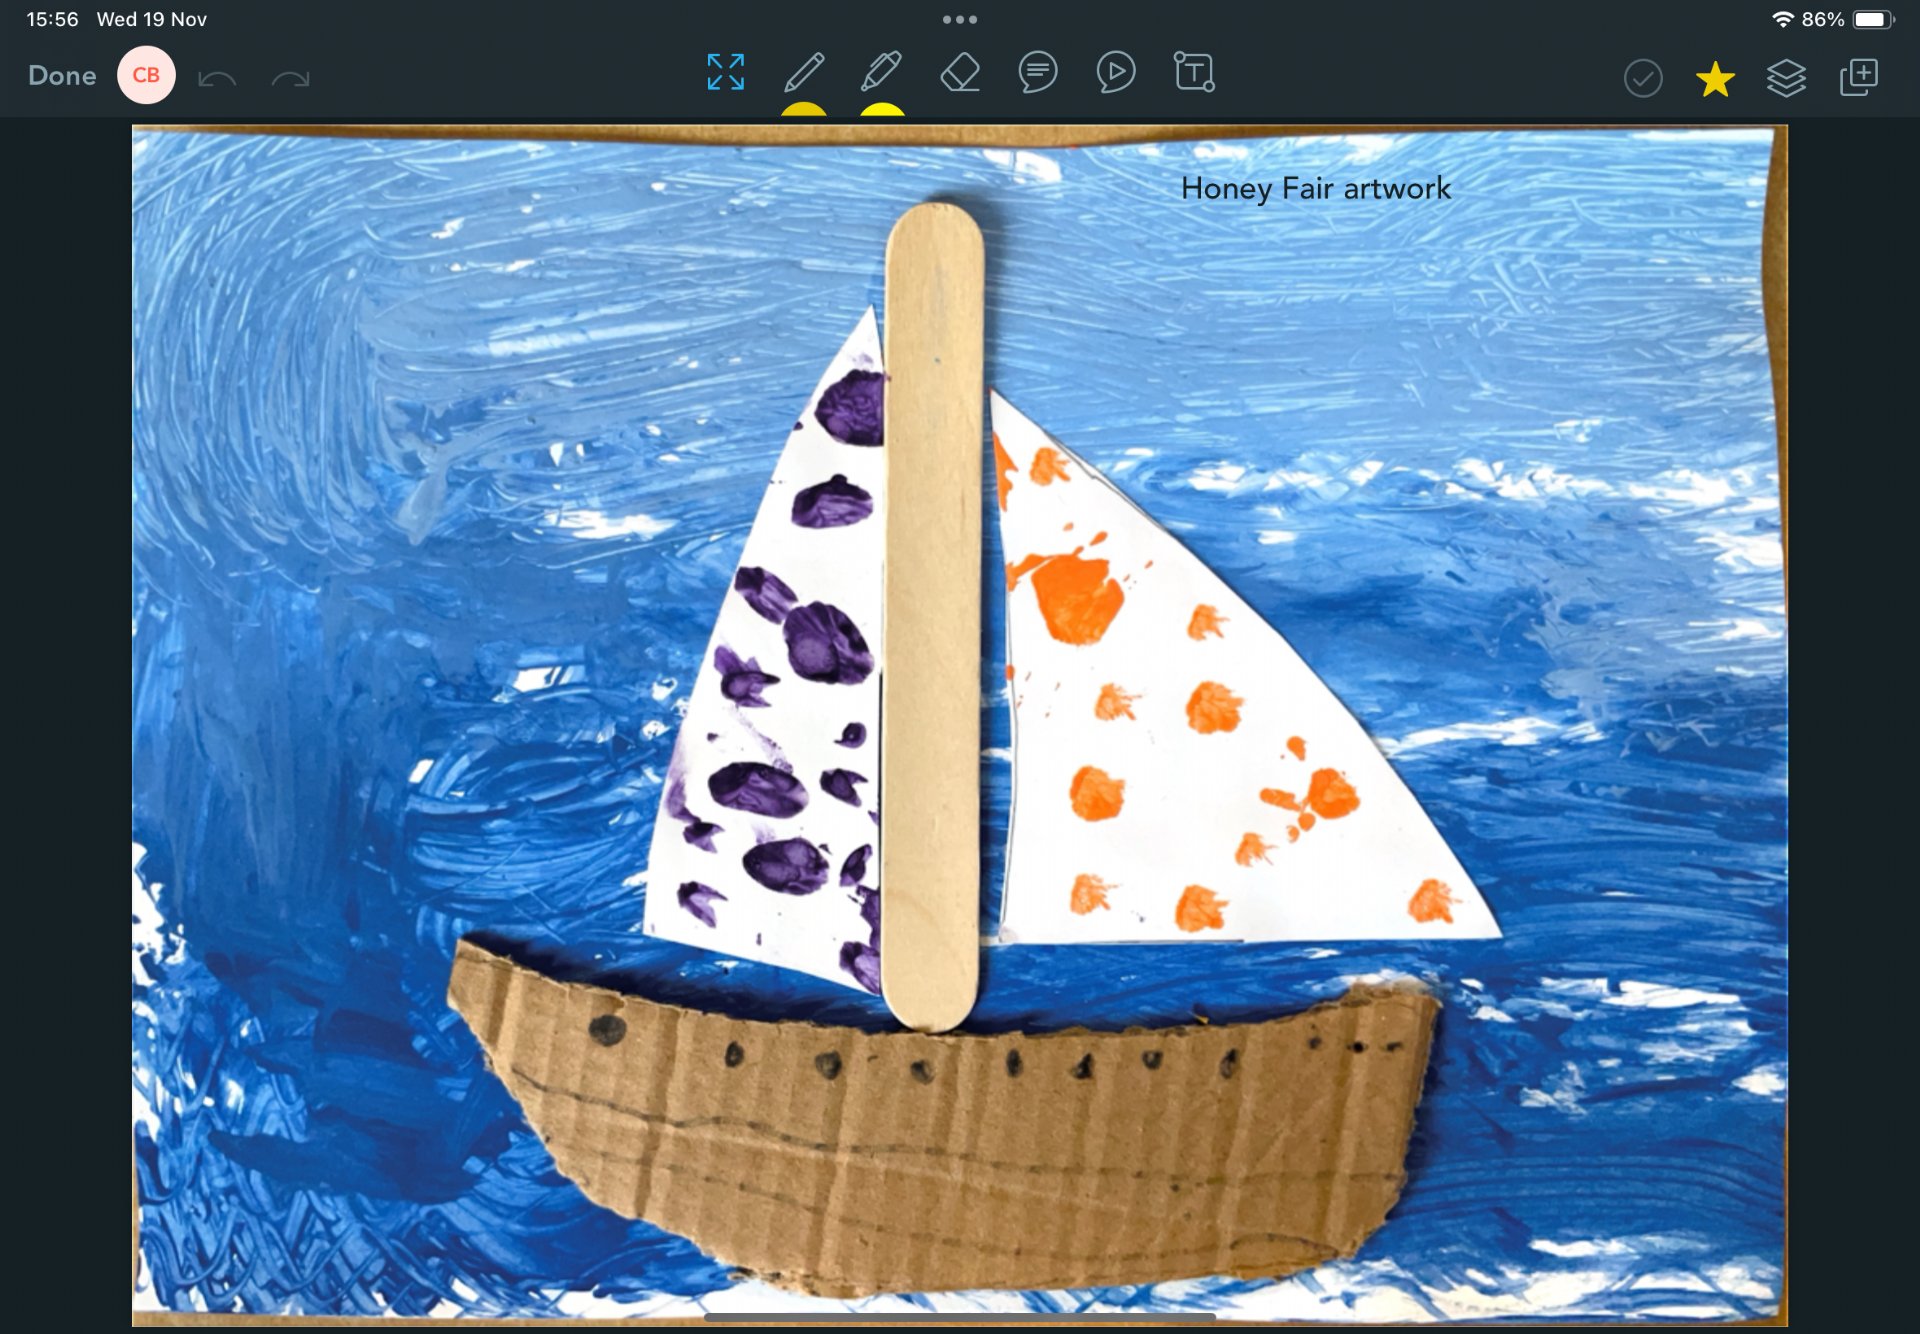Viewport: 1920px width, 1334px height.
Task: Open the voice recording bubble tool
Action: (x=1115, y=73)
